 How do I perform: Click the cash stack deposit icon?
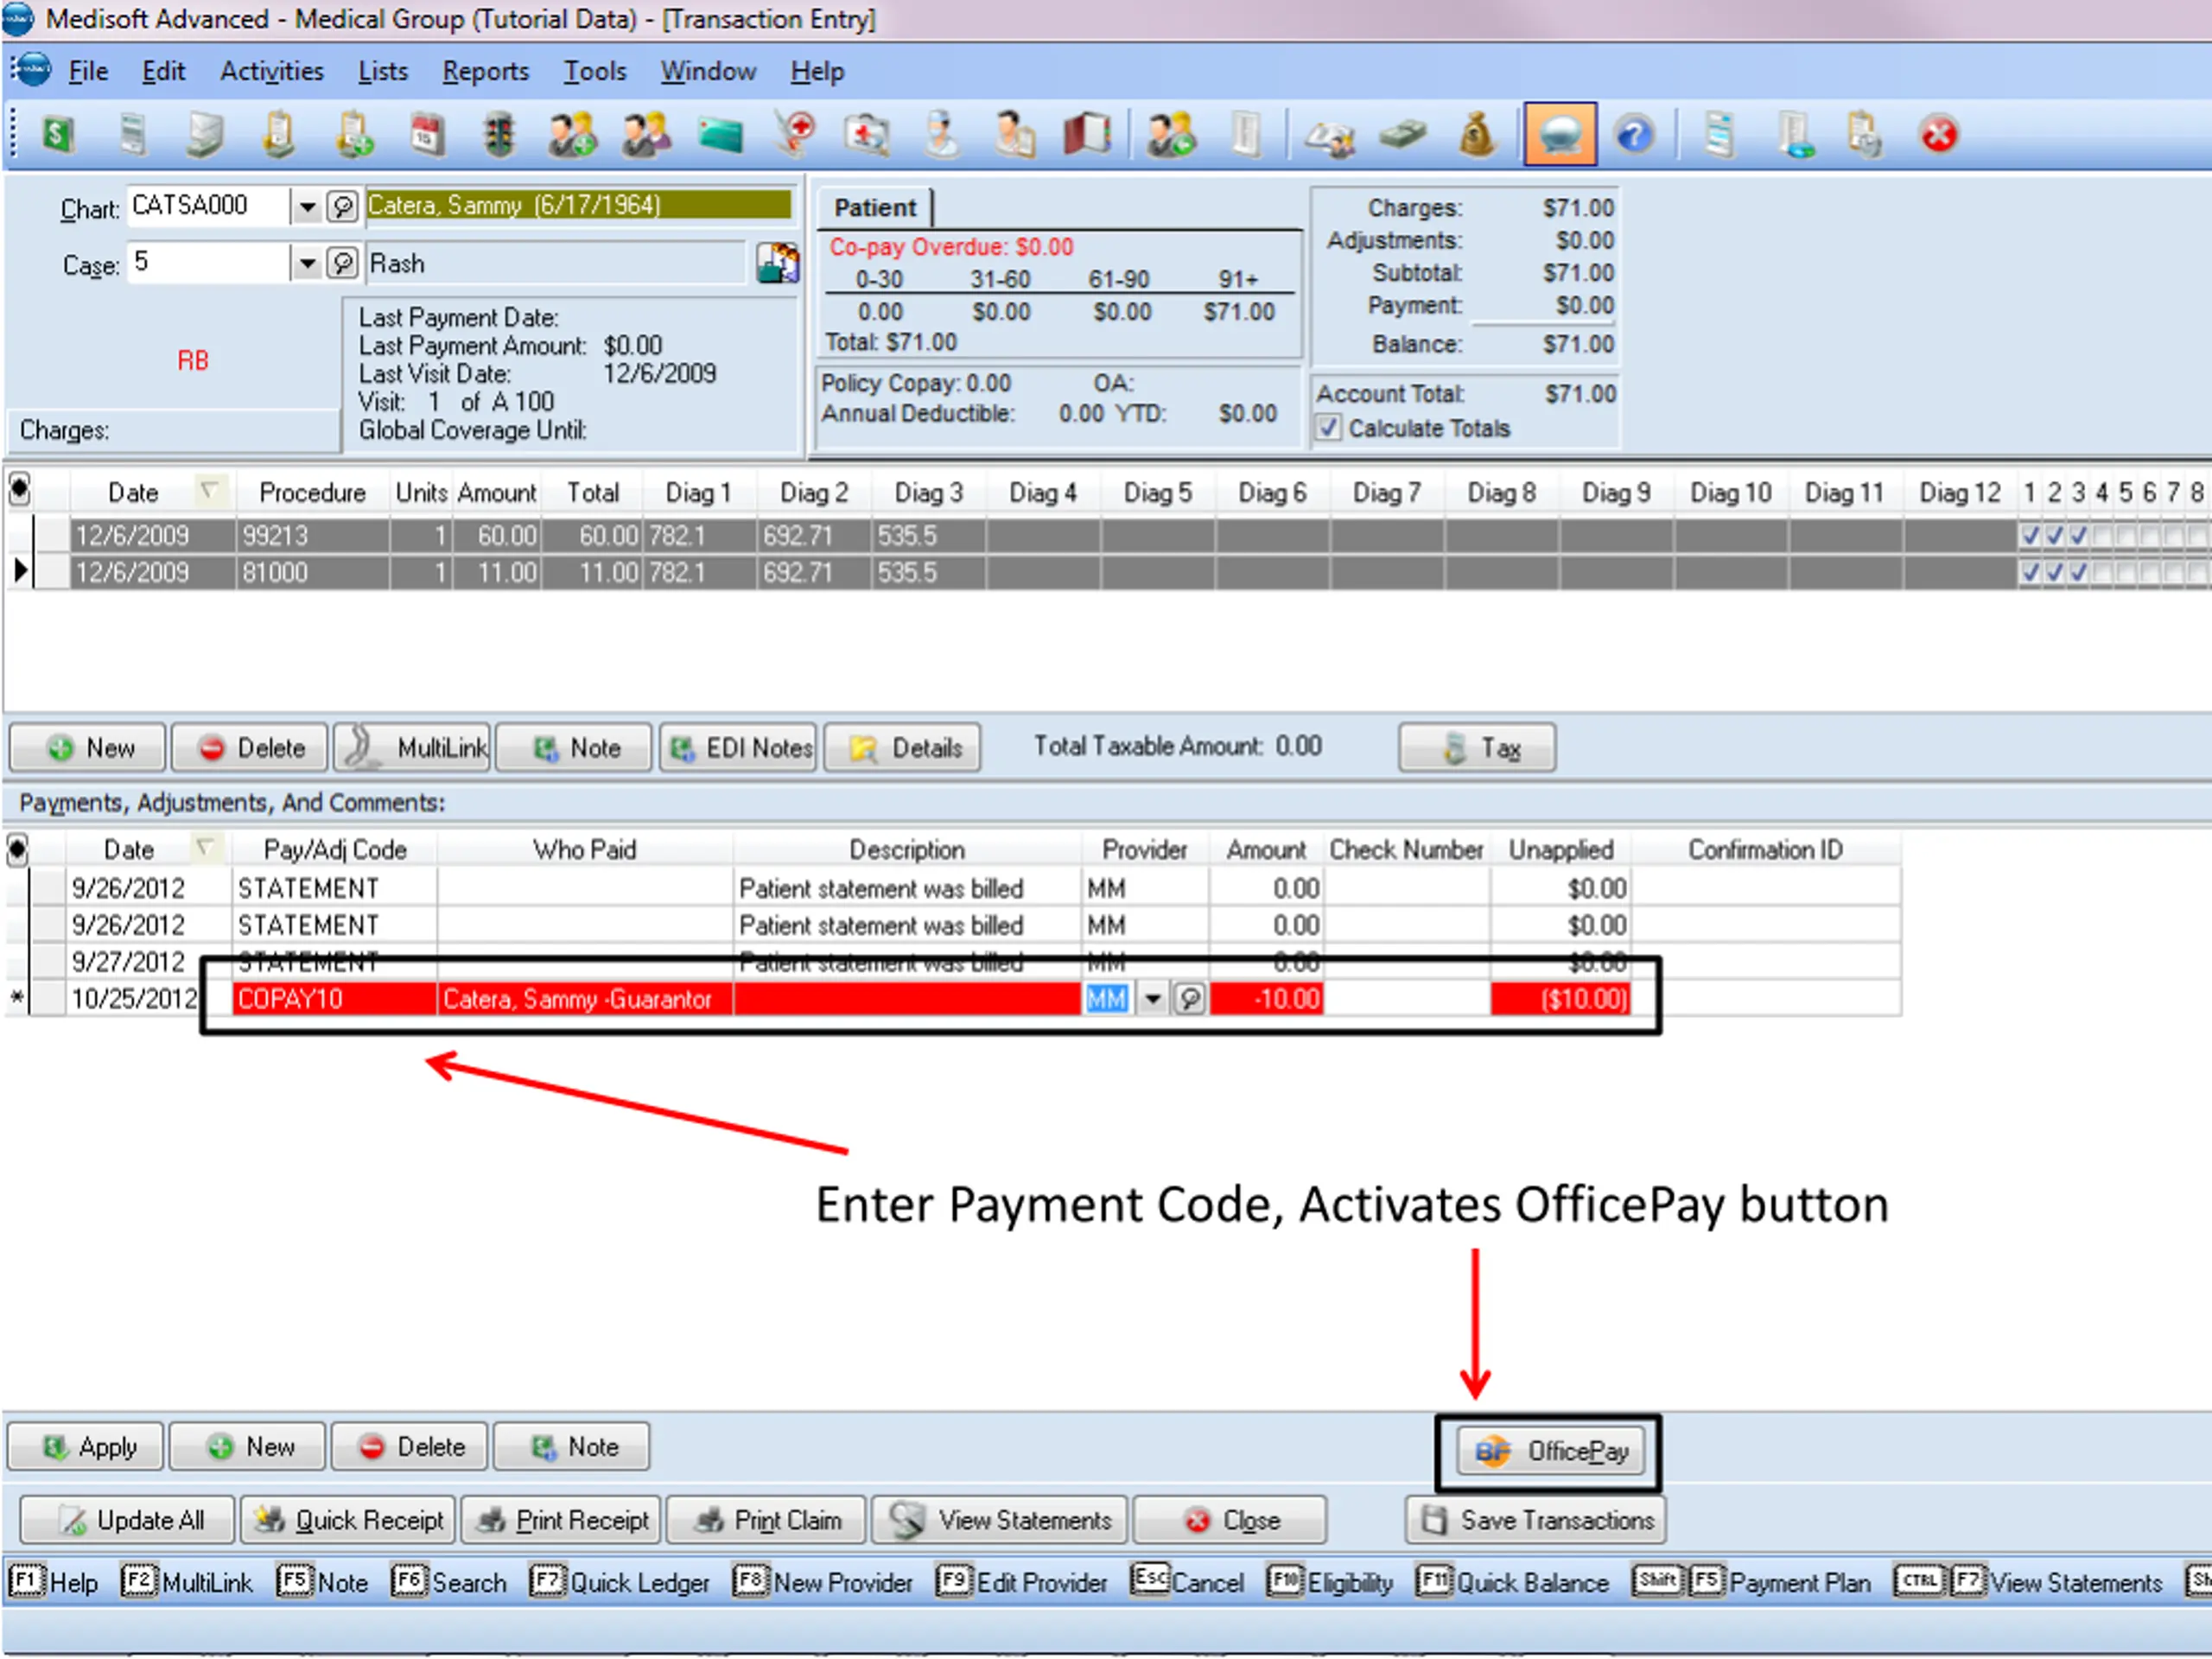[x=1403, y=134]
